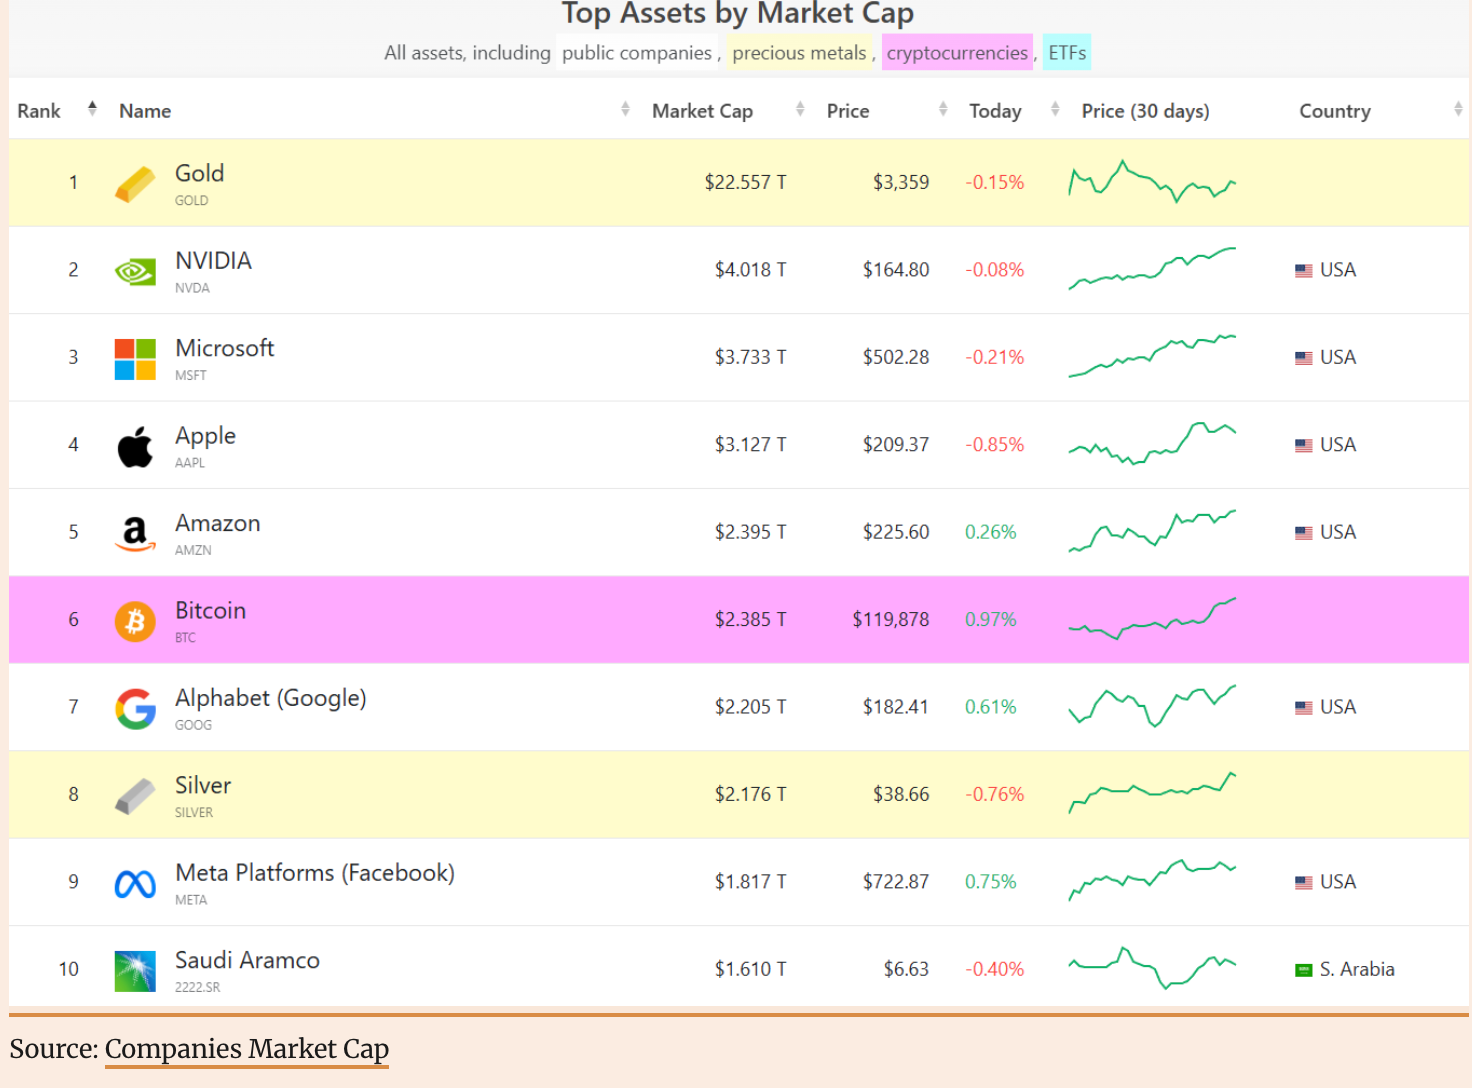
Task: Open the Companies Market Cap source link
Action: click(x=247, y=1049)
